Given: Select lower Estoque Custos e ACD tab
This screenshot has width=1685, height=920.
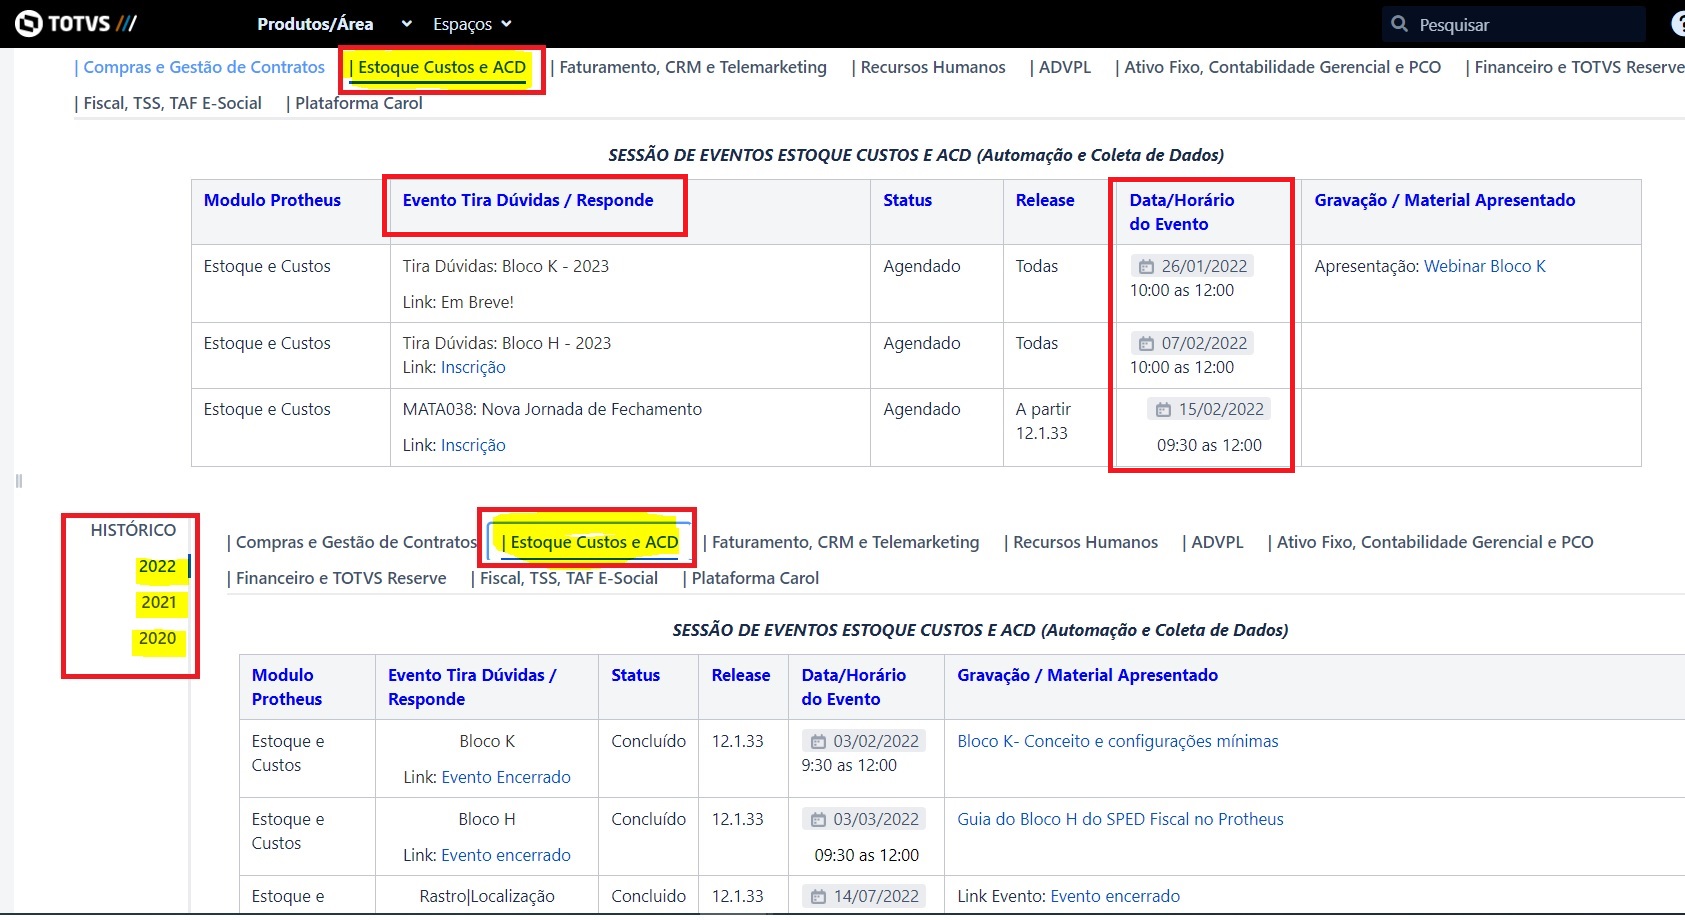Looking at the screenshot, I should (590, 542).
